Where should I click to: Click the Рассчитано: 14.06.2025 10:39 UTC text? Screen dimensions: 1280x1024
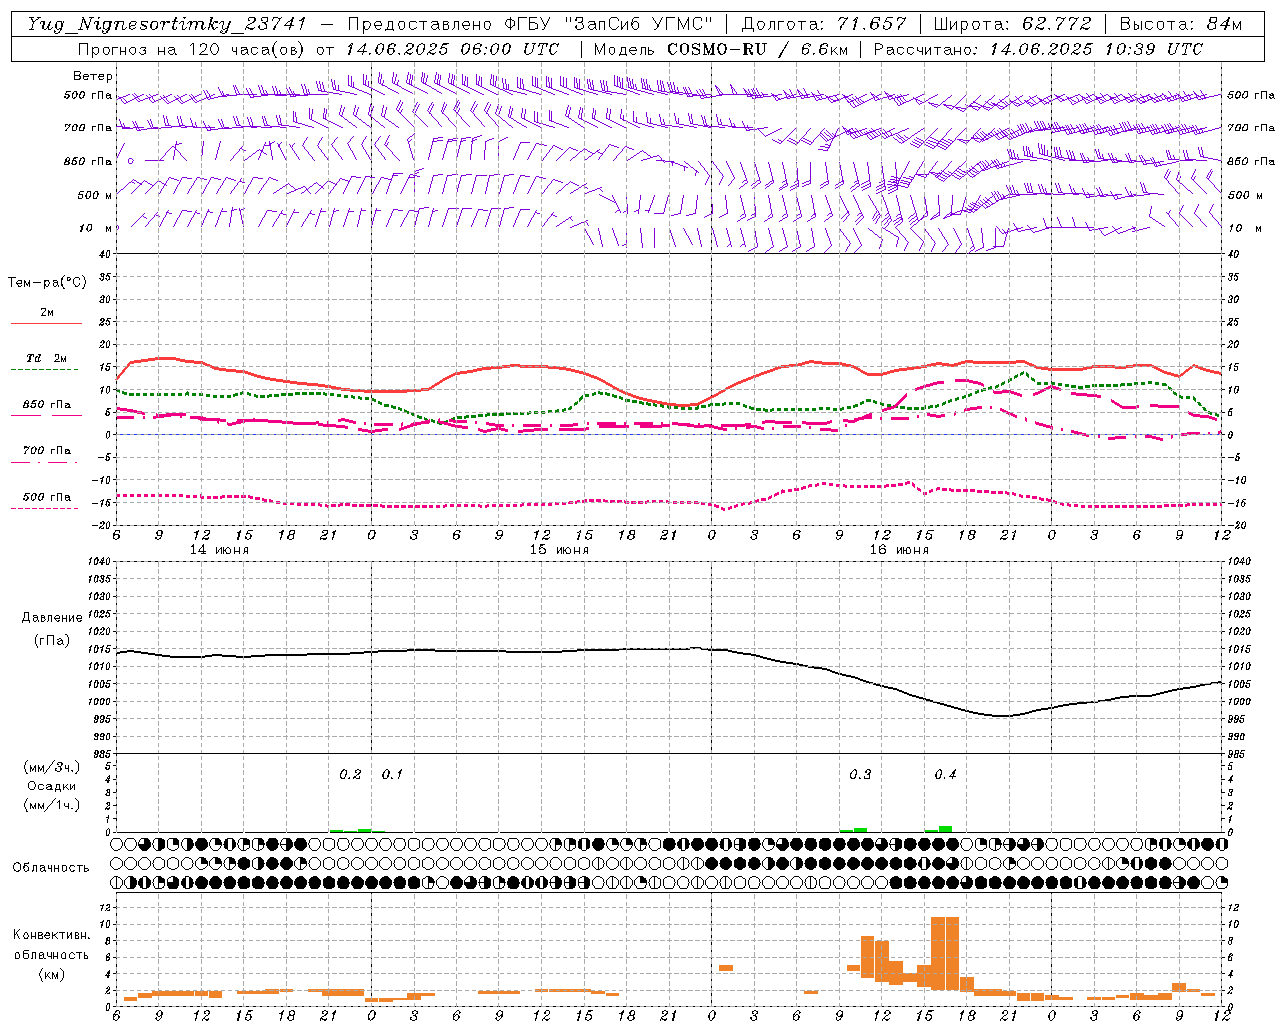1038,49
